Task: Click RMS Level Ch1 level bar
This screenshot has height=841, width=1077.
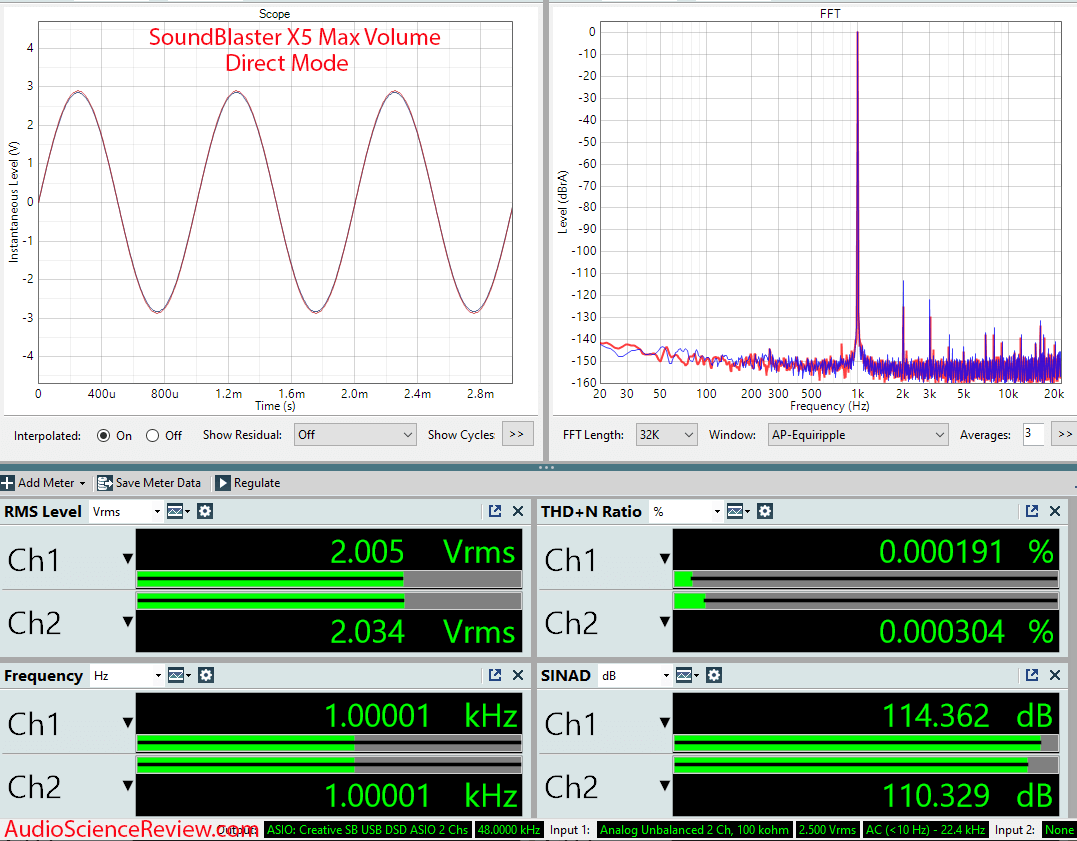Action: click(329, 579)
